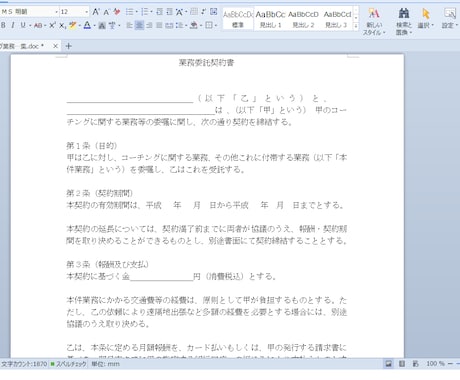Increase paragraph indent
This screenshot has height=380, width=460.
(169, 12)
